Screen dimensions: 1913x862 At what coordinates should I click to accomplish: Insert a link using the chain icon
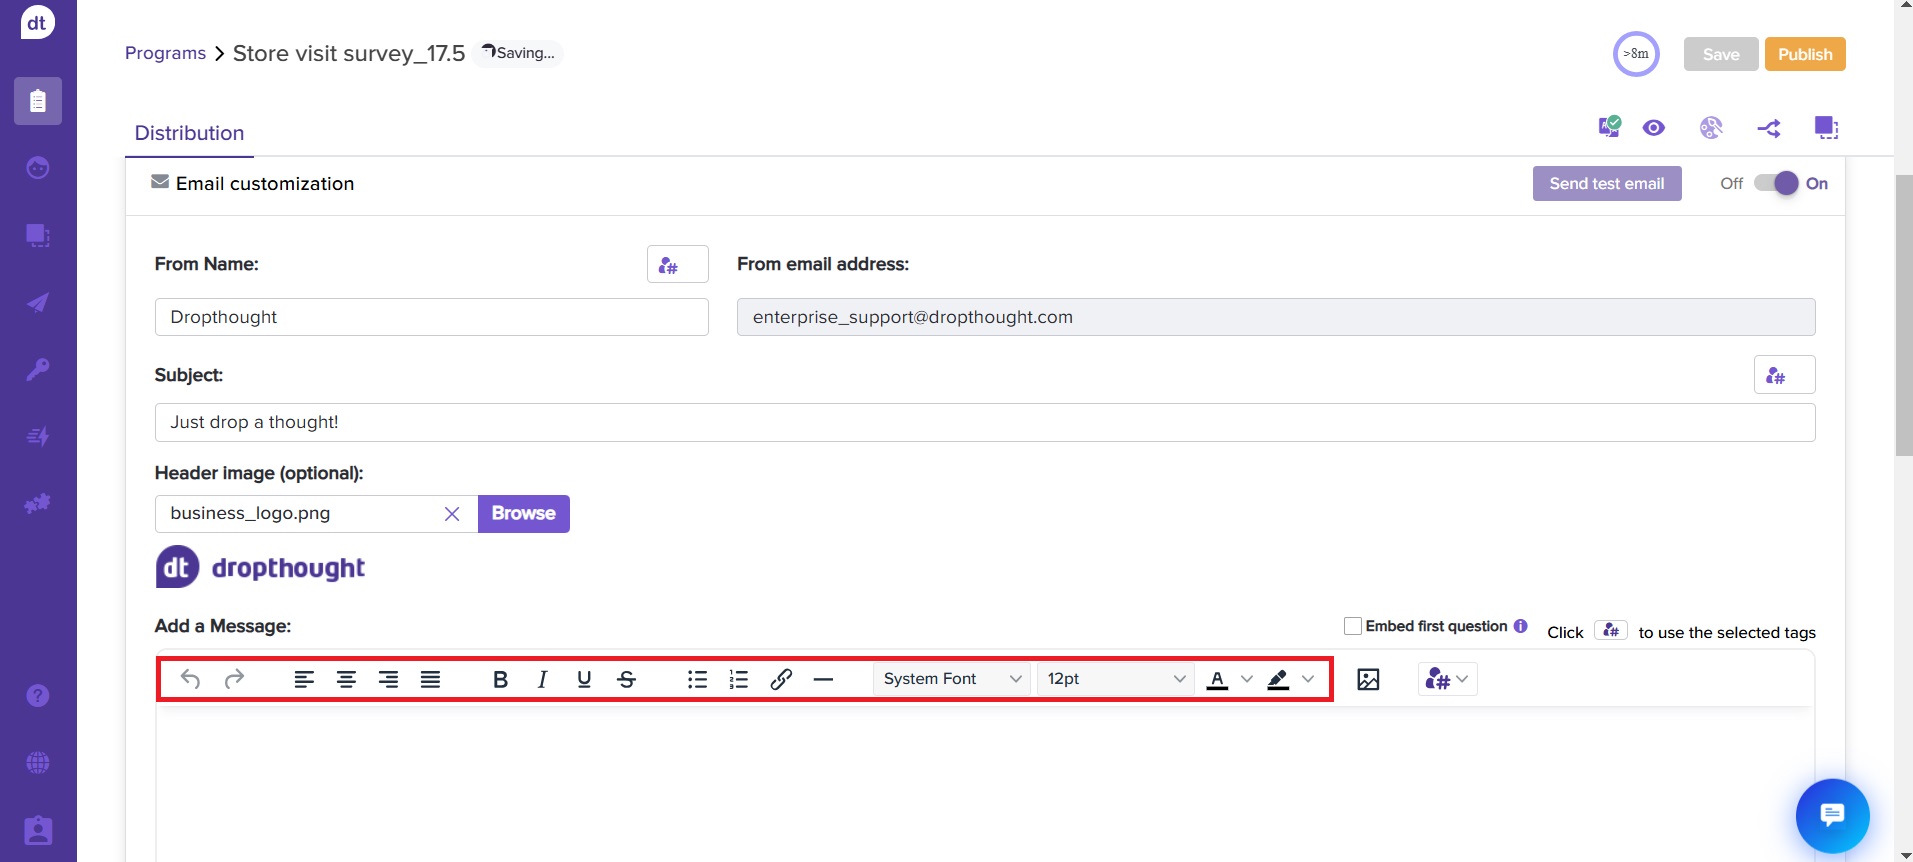(781, 680)
